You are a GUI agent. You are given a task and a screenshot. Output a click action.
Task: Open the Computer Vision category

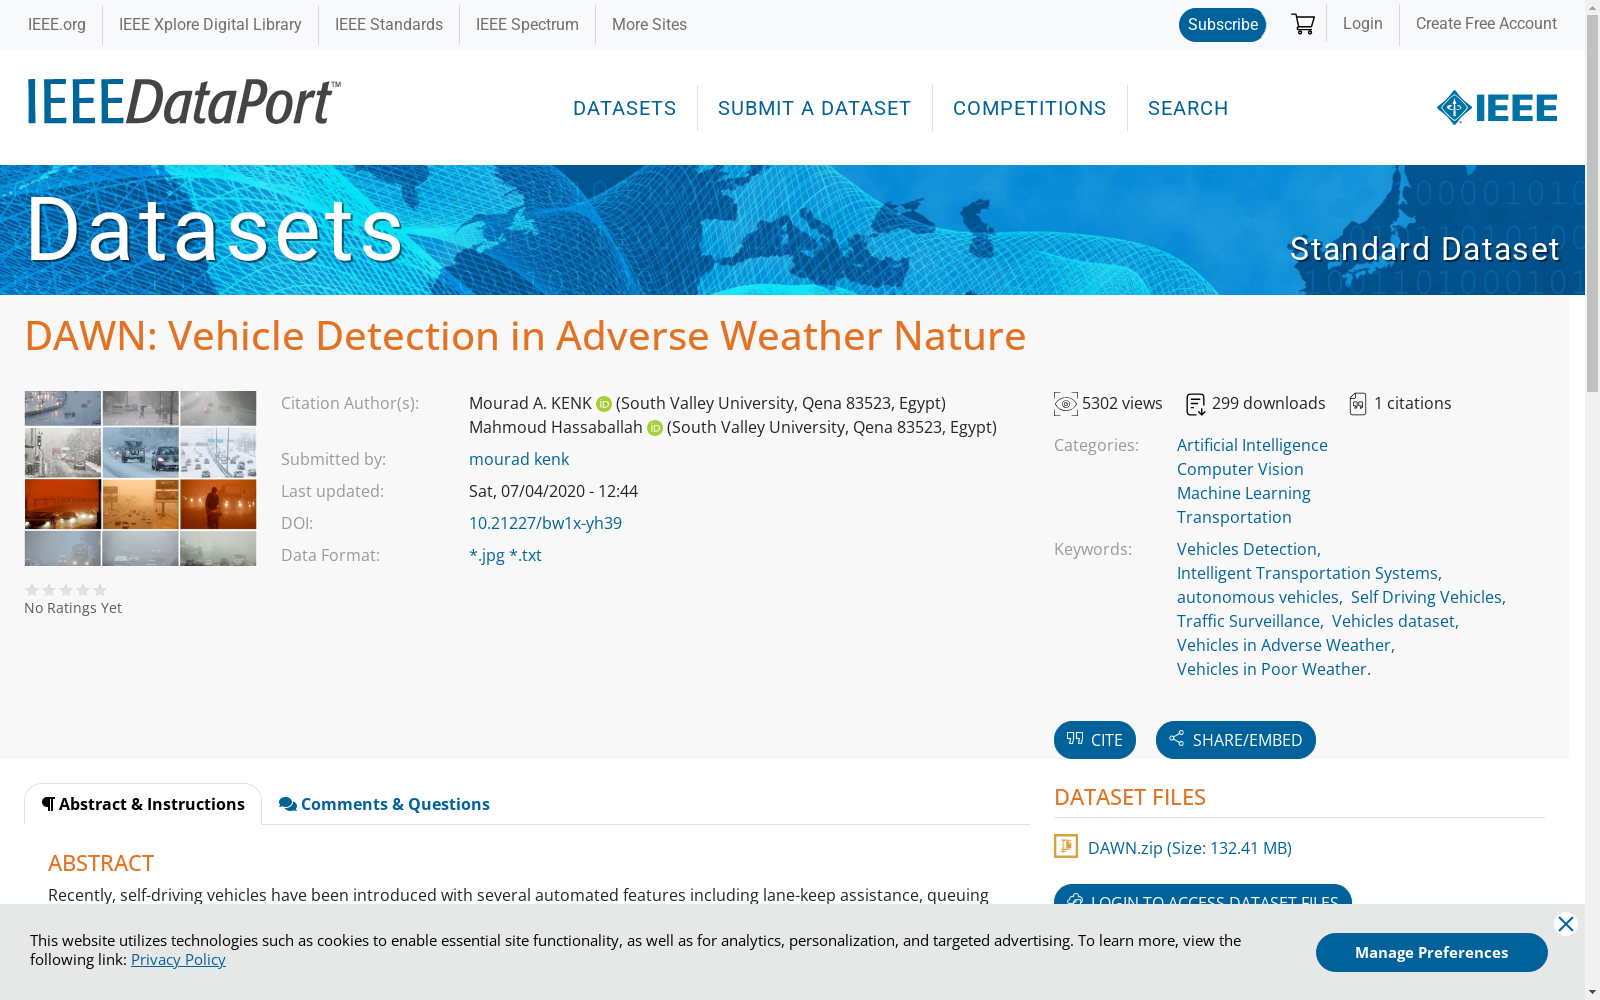pos(1240,469)
